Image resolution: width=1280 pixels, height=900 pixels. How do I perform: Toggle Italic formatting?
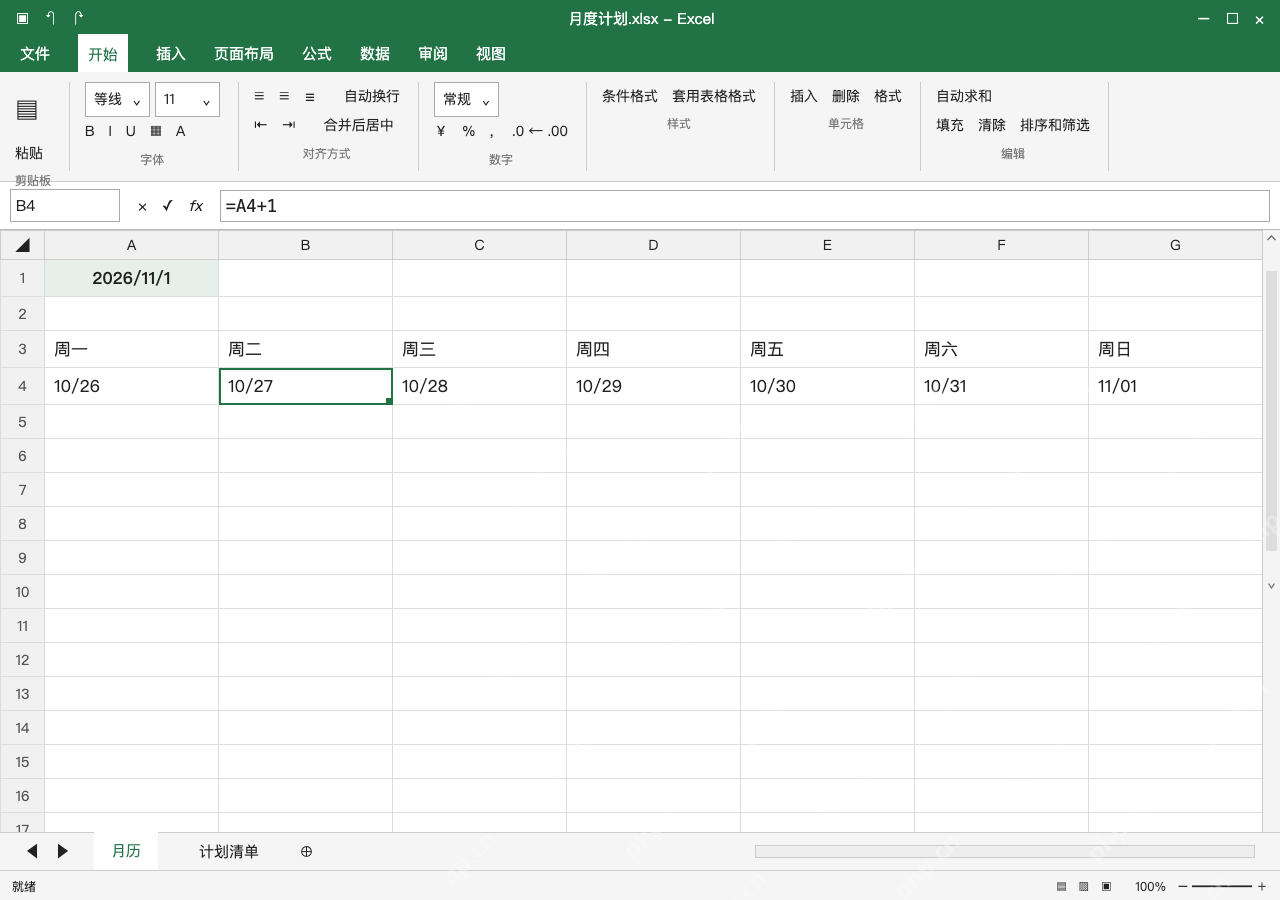(110, 131)
